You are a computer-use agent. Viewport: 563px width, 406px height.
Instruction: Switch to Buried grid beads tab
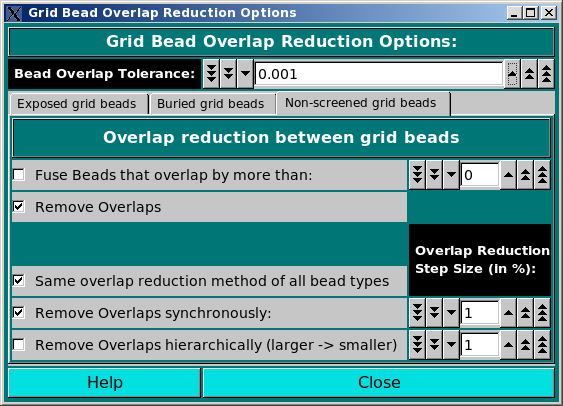click(x=213, y=104)
